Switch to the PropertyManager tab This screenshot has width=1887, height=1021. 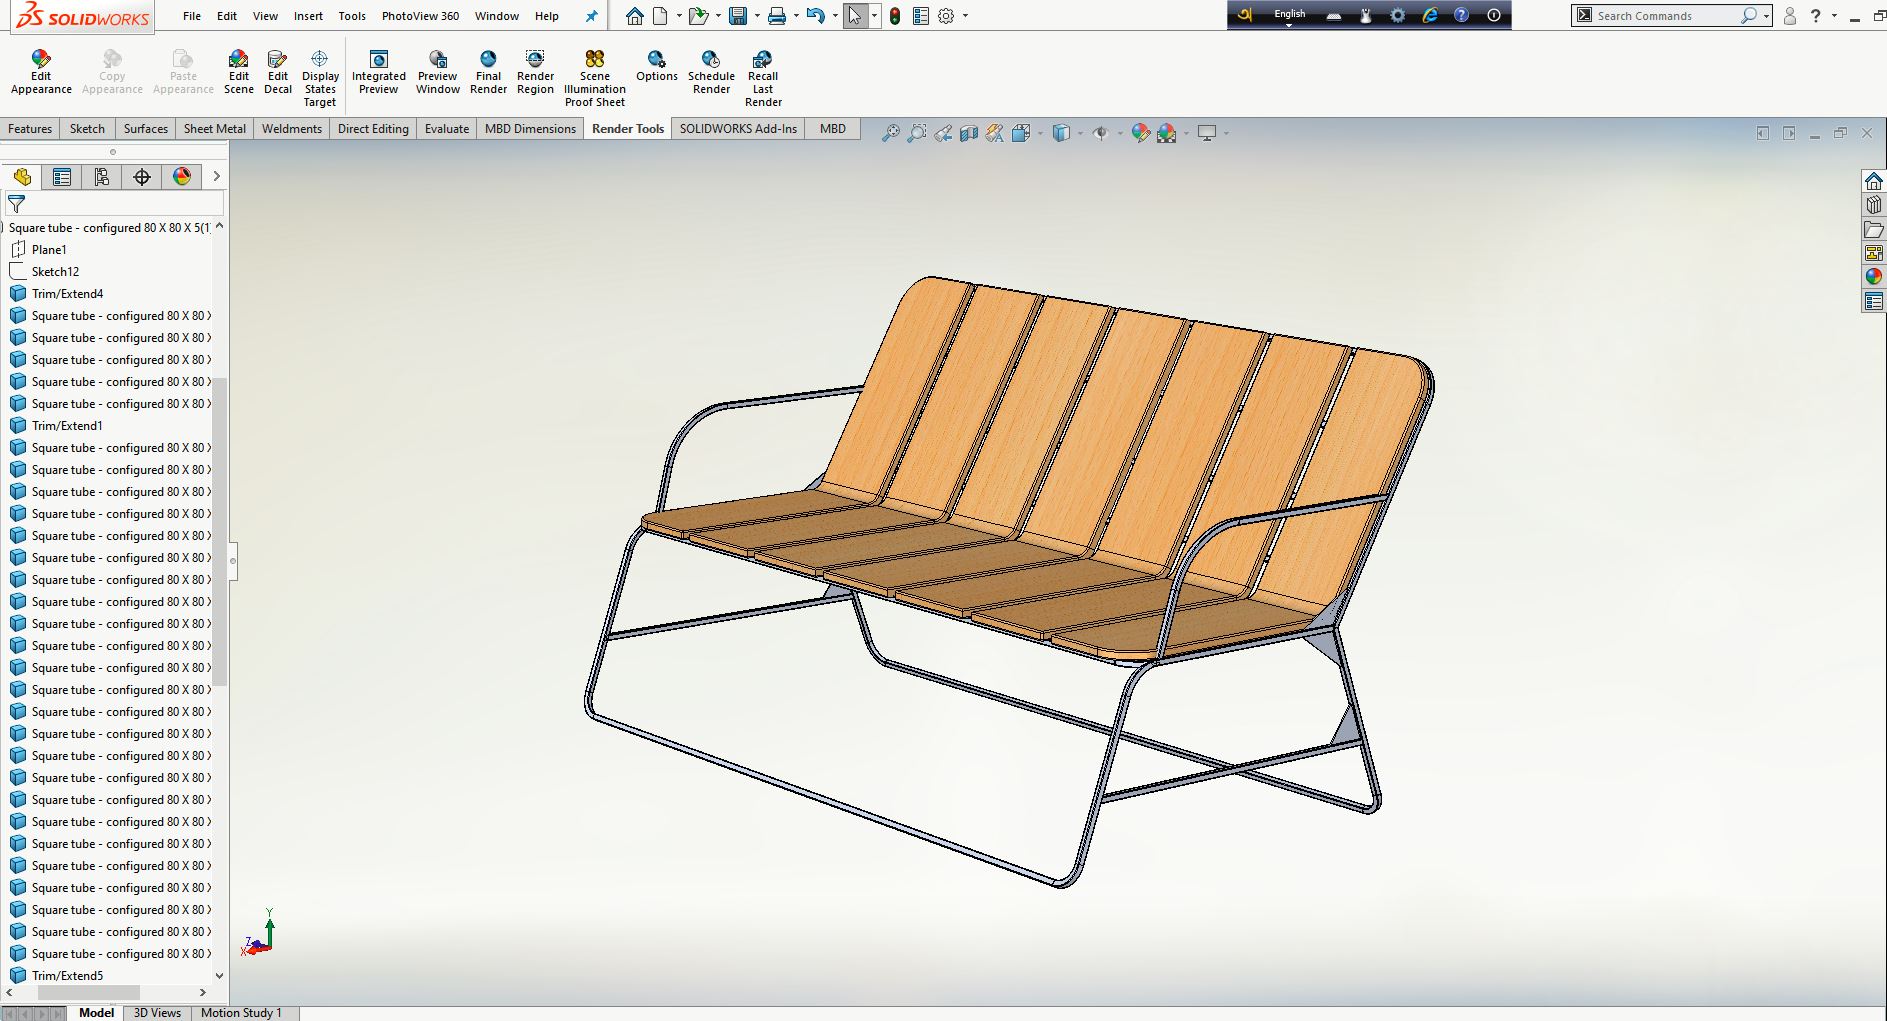pyautogui.click(x=62, y=177)
